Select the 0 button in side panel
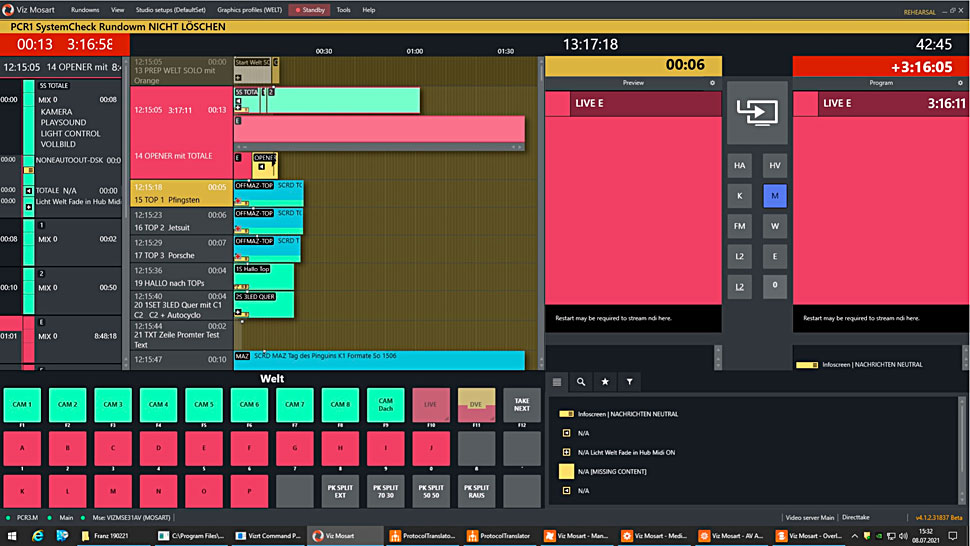Screen dimensions: 970x546 pyautogui.click(x=775, y=286)
